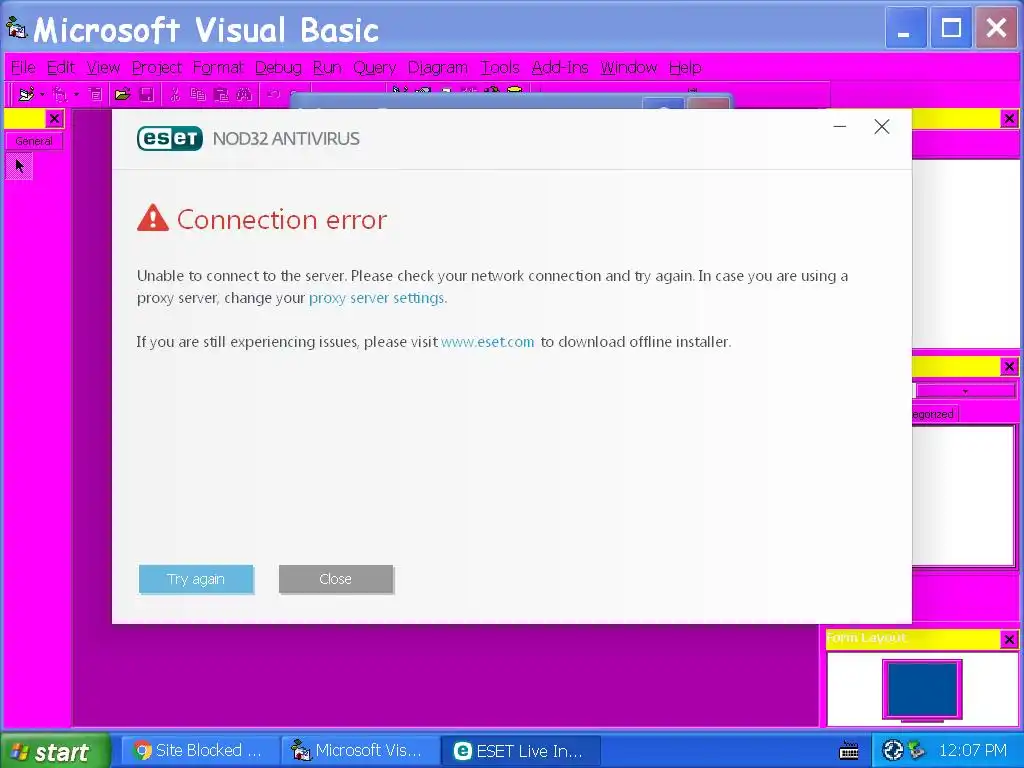Click the Add Form toolbar icon
Image resolution: width=1024 pixels, height=768 pixels.
[59, 95]
